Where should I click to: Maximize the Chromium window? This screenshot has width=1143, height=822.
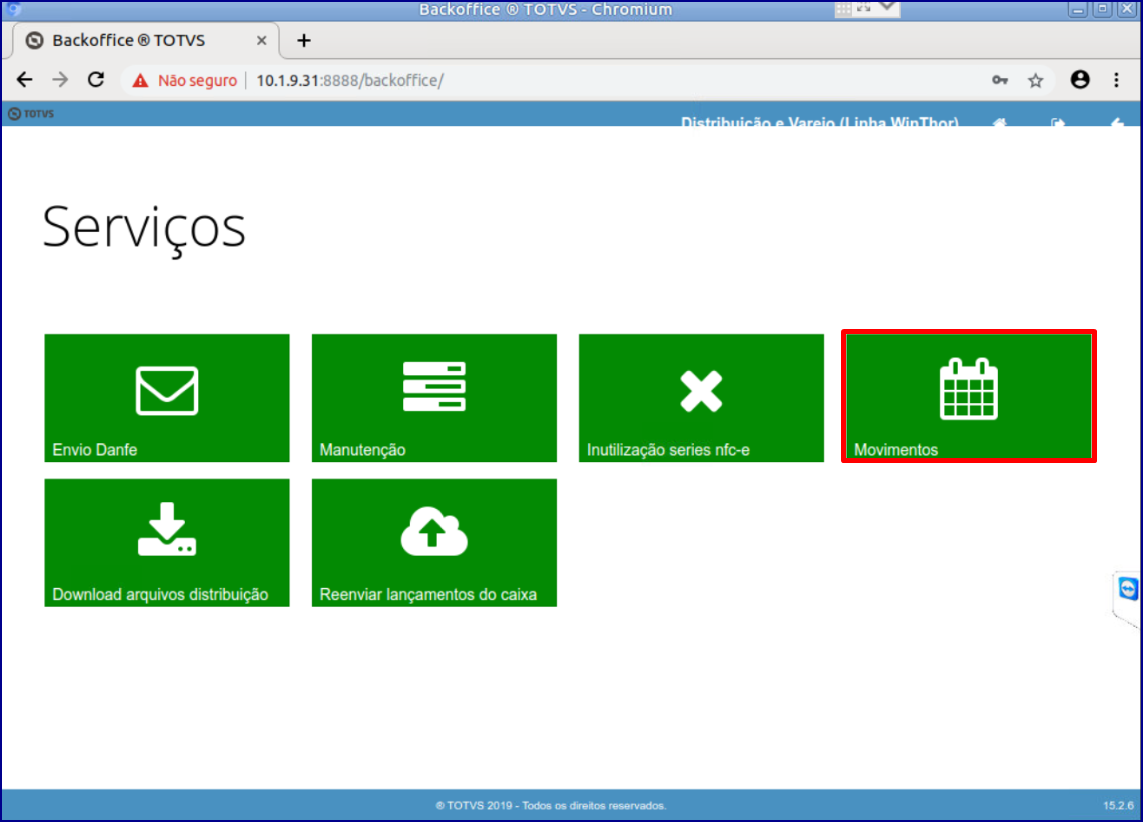[x=1103, y=9]
